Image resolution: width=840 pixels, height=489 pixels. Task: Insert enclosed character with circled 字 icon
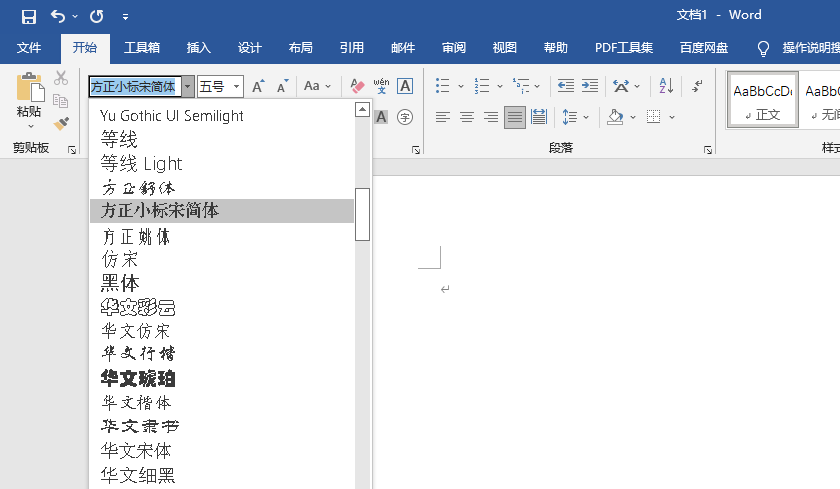[x=405, y=117]
